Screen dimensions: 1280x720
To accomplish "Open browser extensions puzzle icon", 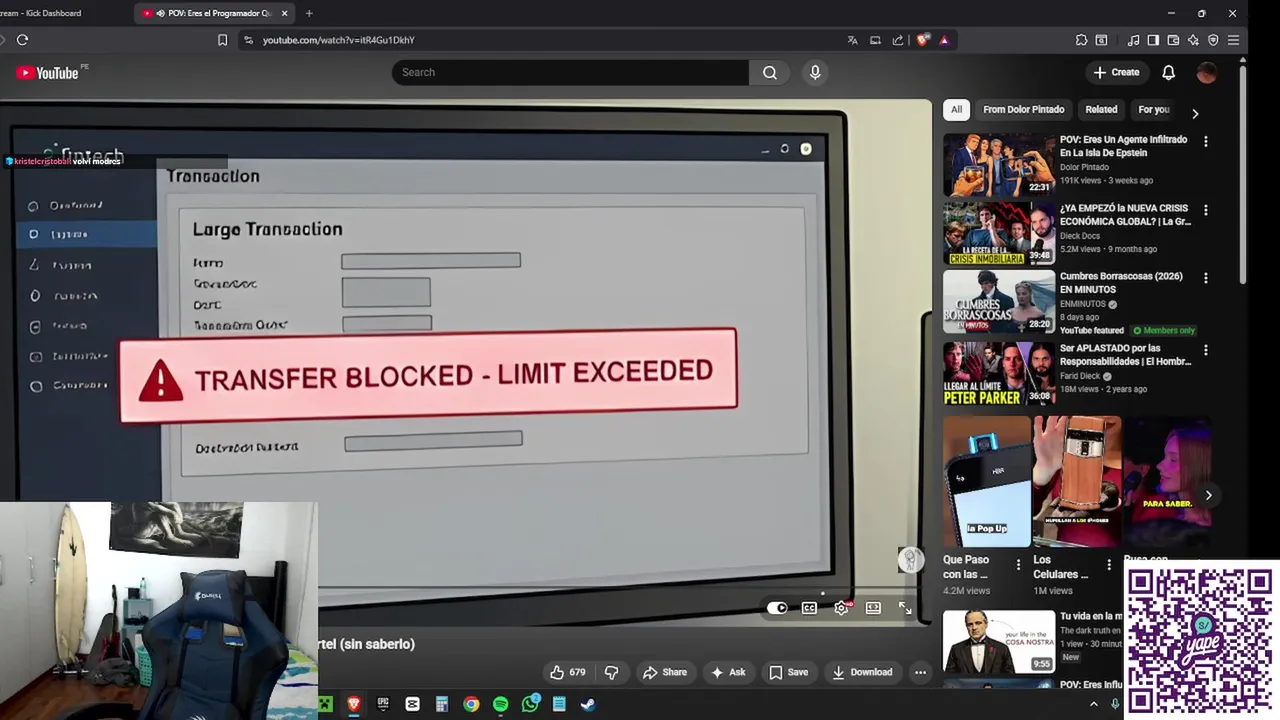I will tap(1081, 40).
